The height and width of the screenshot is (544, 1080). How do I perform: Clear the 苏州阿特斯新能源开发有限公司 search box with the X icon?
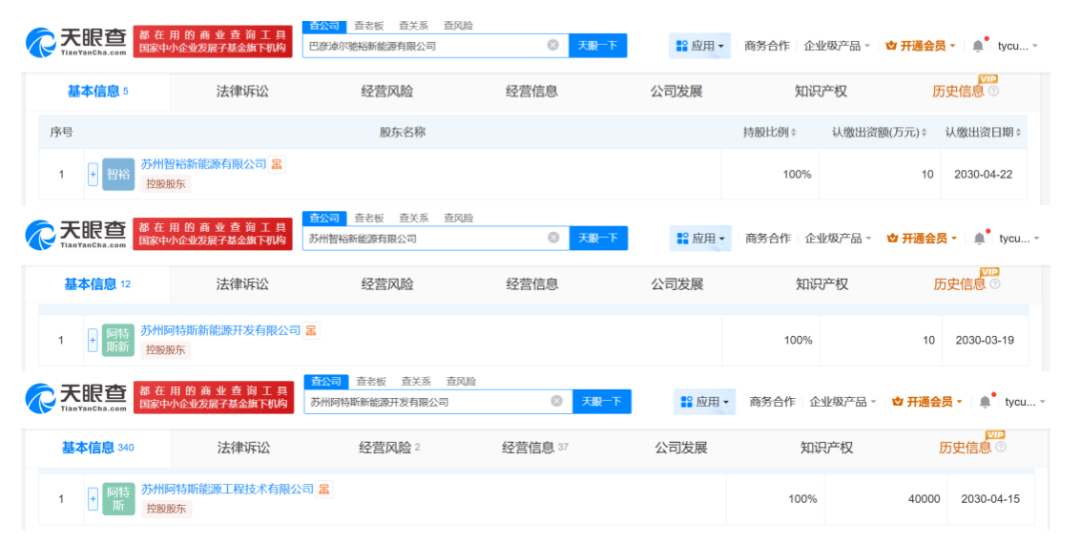tap(557, 401)
